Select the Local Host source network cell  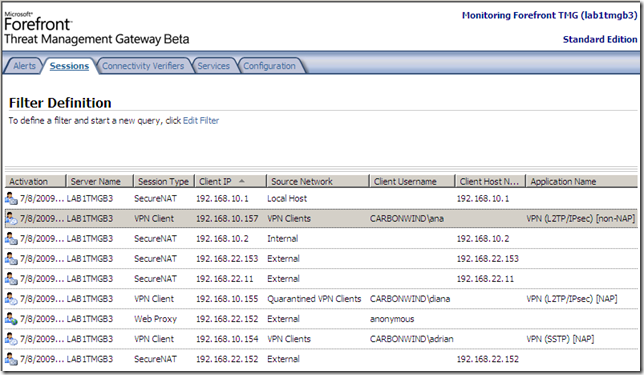(x=287, y=199)
